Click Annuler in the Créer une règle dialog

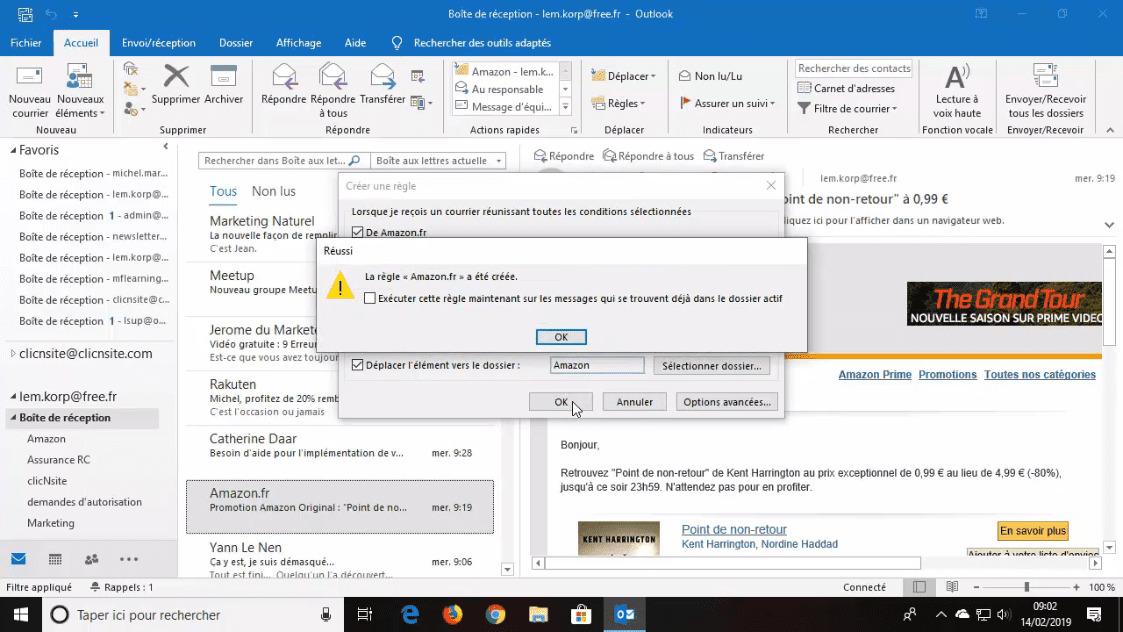click(x=635, y=402)
